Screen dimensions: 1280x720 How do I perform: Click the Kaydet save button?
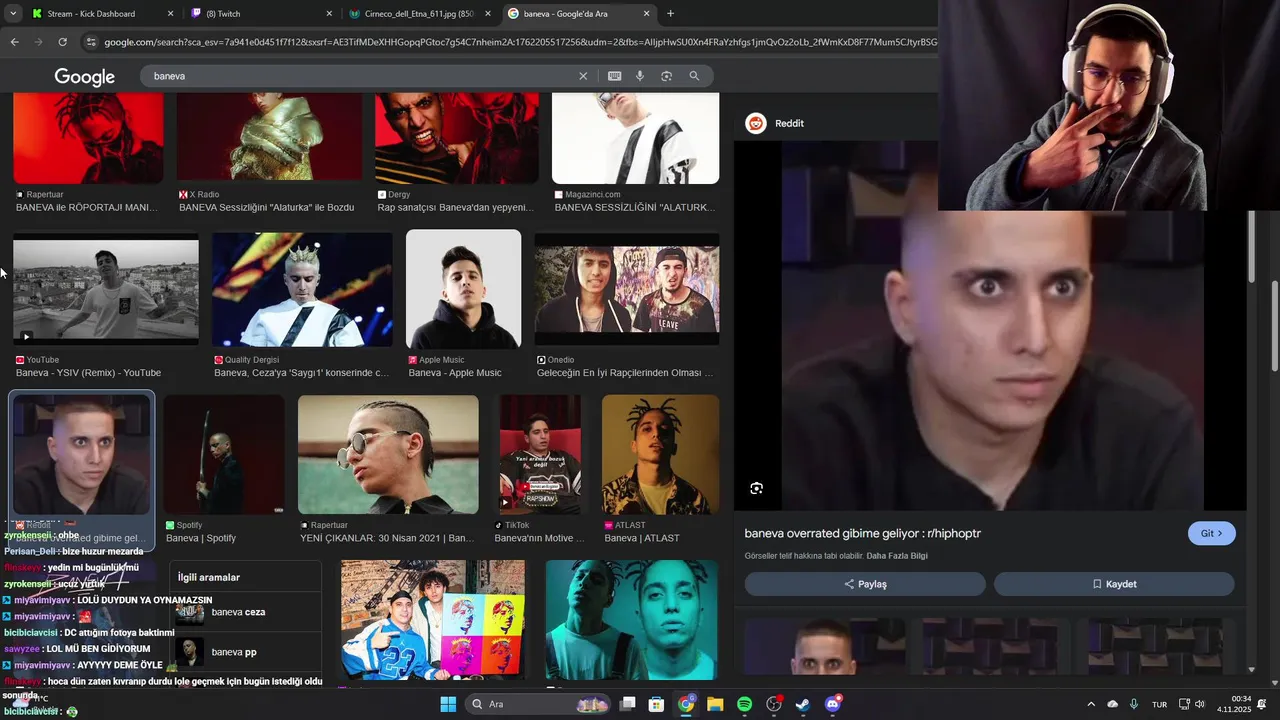[1114, 584]
